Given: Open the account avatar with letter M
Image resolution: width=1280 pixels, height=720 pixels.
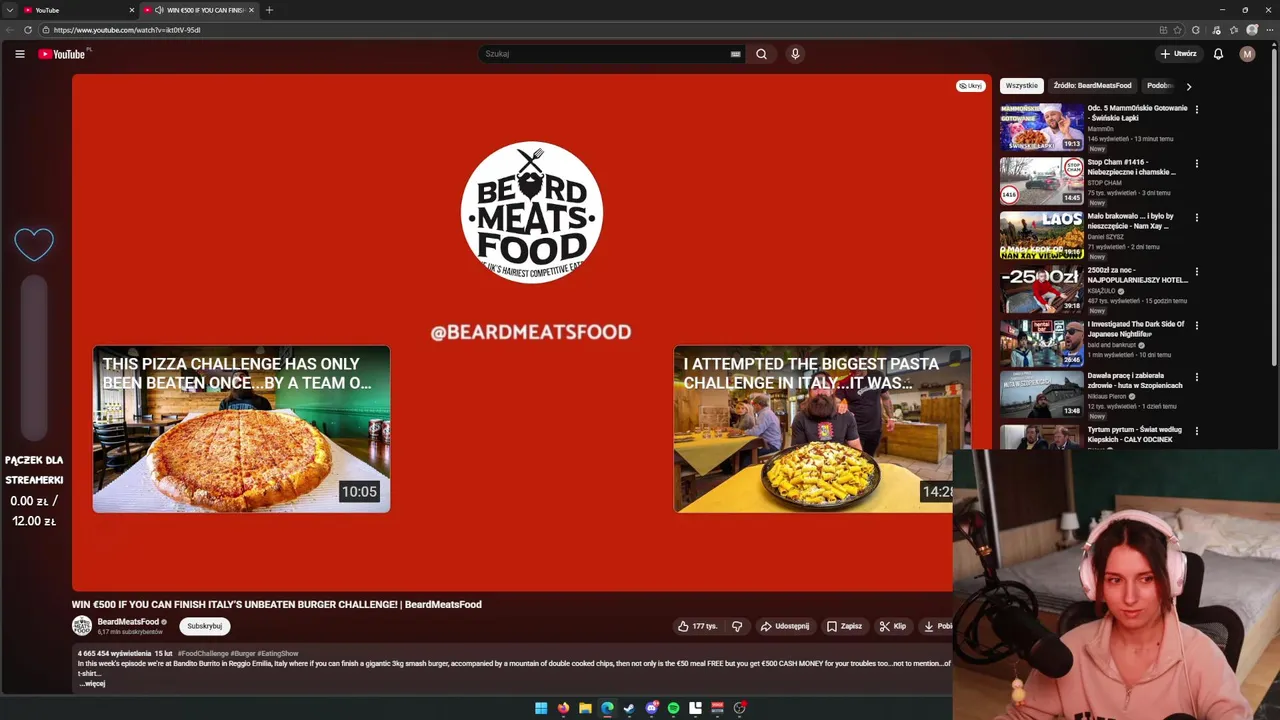Looking at the screenshot, I should click(1247, 54).
